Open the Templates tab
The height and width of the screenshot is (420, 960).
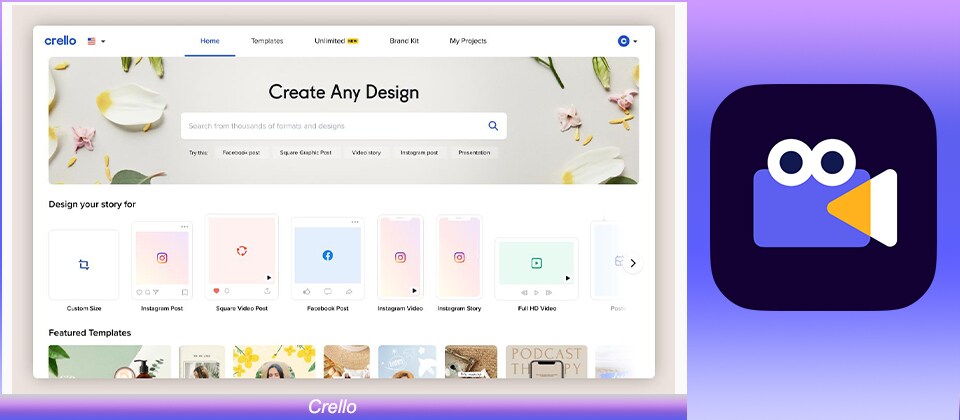267,41
